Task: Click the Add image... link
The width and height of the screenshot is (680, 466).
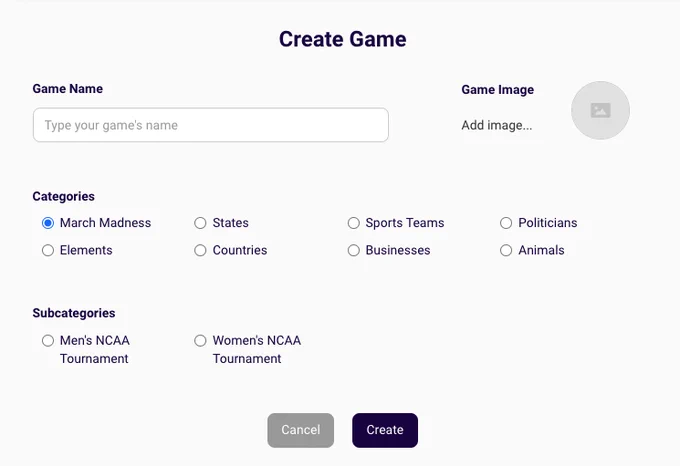Action: click(x=497, y=125)
